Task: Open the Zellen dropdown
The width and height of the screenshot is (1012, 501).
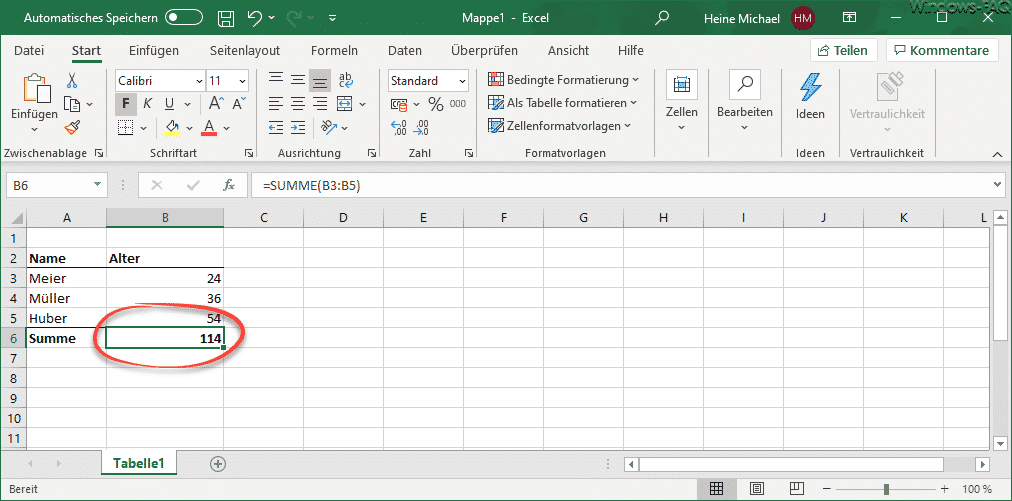Action: click(682, 102)
